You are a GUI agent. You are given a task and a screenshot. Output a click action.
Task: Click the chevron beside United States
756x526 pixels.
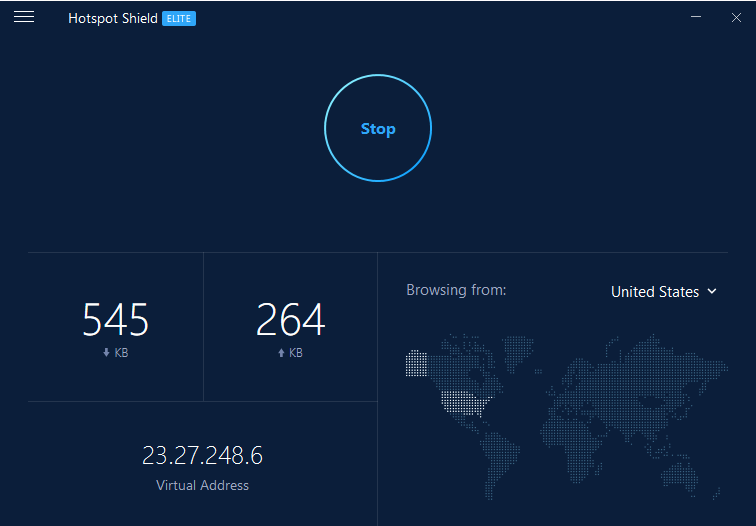[x=712, y=291]
